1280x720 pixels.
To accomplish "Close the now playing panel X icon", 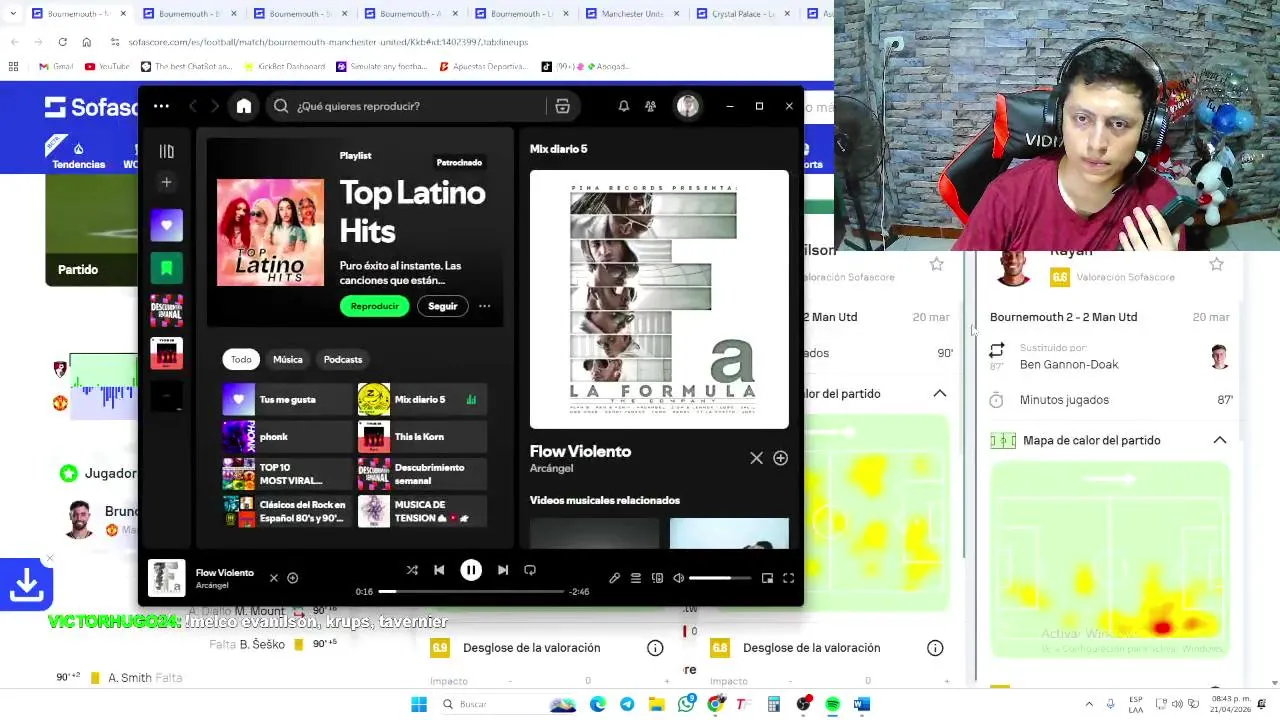I will coord(757,458).
